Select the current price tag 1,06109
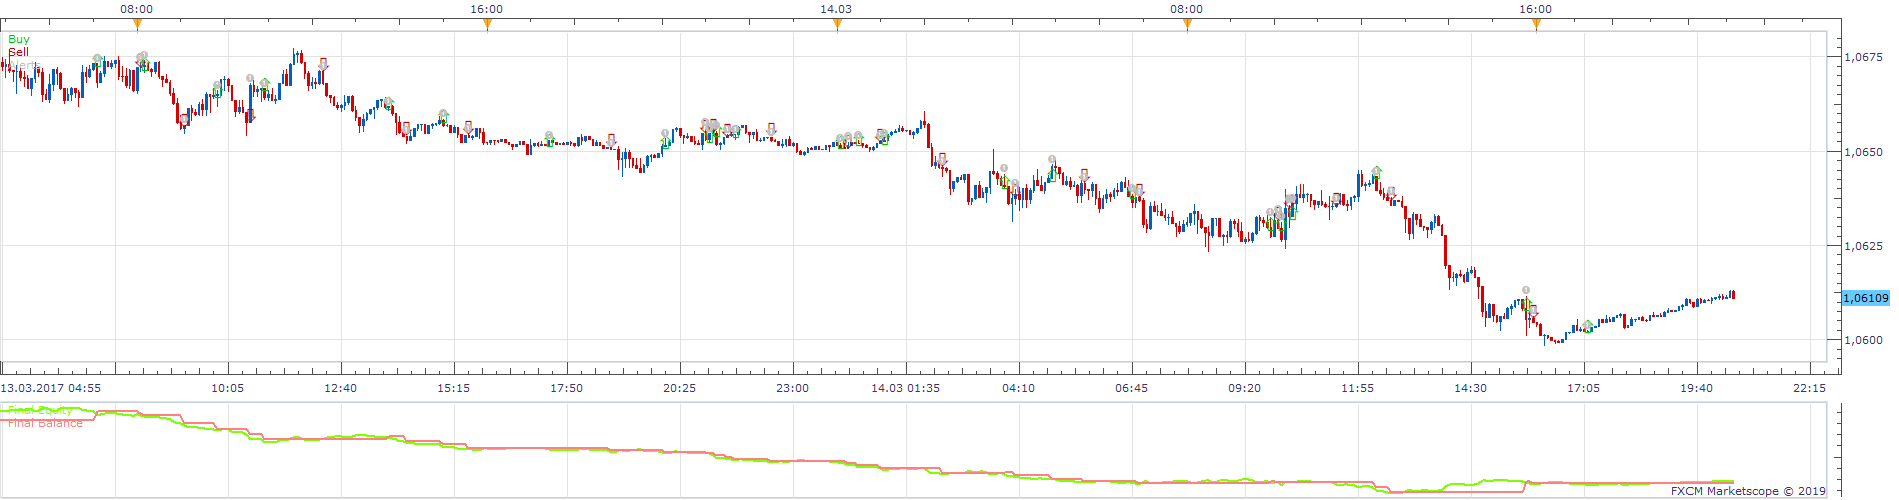Viewport: 1899px width, 500px height. point(1865,298)
